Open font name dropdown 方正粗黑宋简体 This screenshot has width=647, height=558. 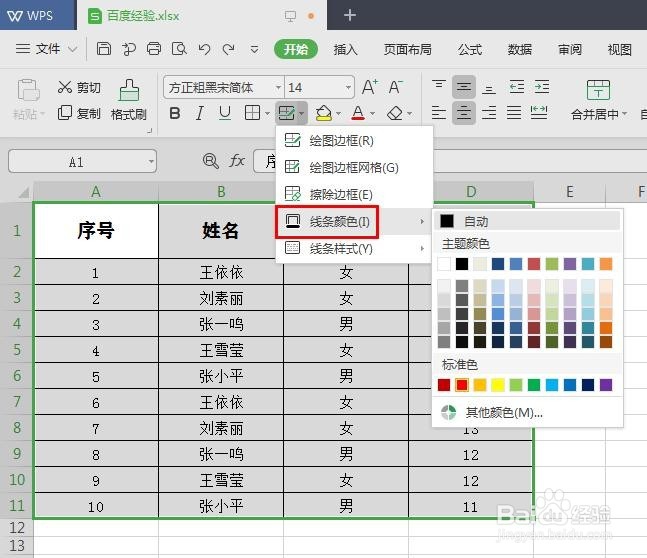(x=279, y=87)
